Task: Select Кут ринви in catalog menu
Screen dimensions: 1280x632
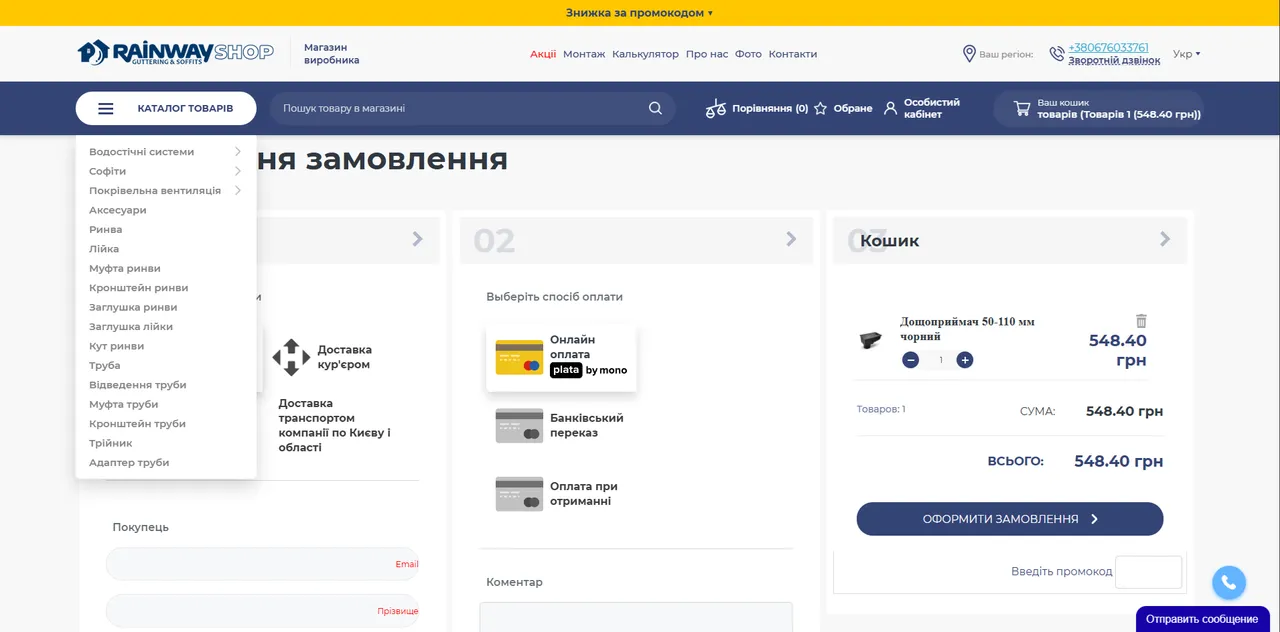Action: click(x=117, y=346)
